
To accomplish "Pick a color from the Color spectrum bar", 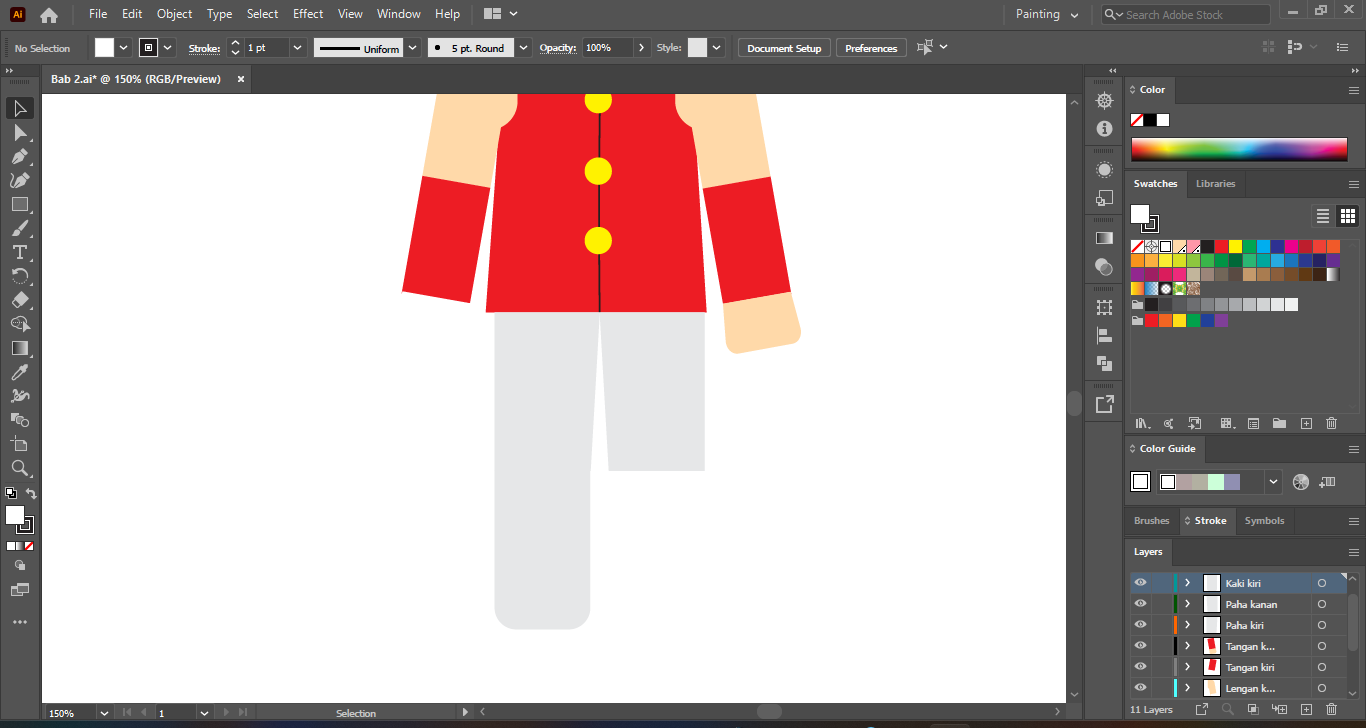I will [1239, 149].
